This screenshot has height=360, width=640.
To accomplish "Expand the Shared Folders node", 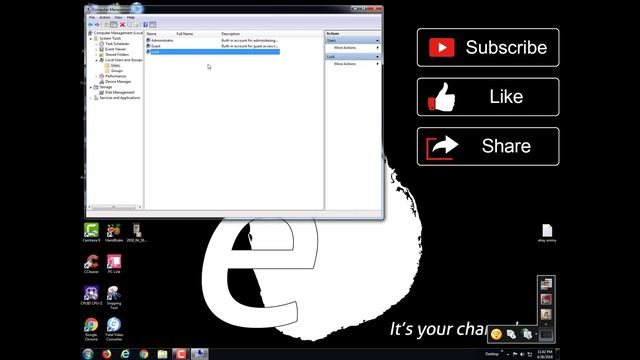I will 97,54.
